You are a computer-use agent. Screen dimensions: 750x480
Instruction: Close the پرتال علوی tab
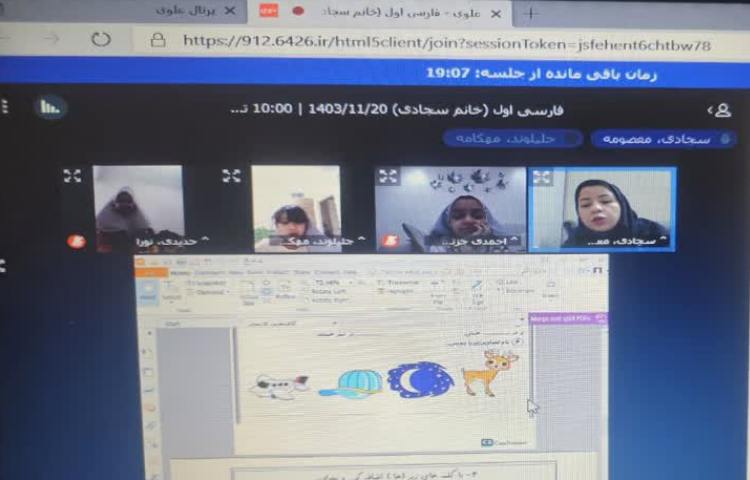coord(230,11)
